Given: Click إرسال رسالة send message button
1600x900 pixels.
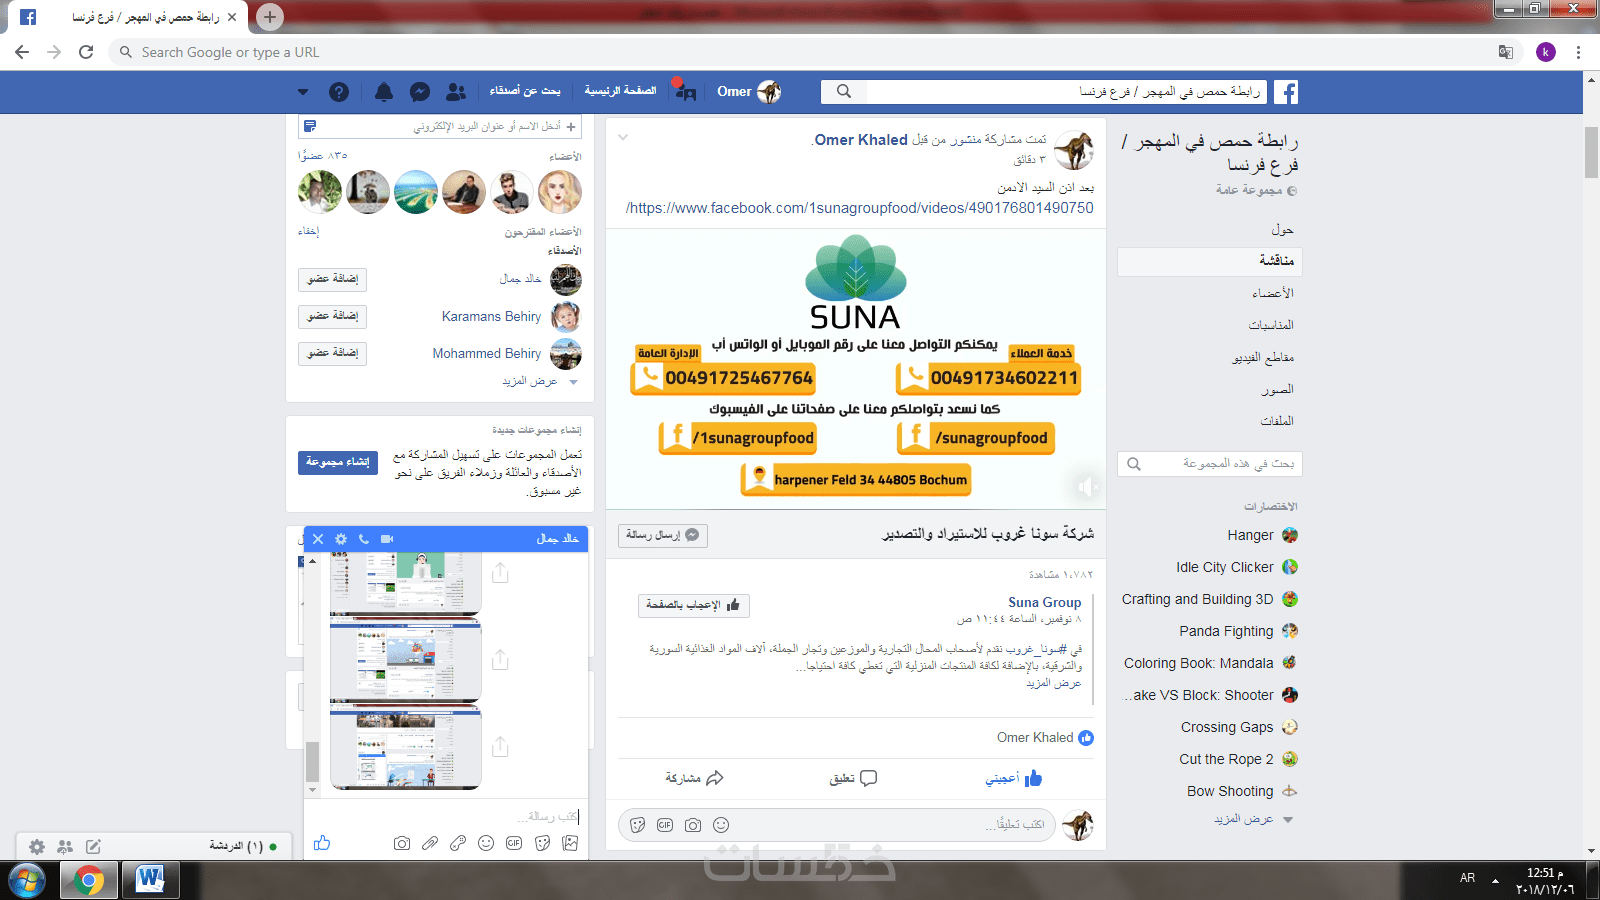Looking at the screenshot, I should (x=663, y=535).
